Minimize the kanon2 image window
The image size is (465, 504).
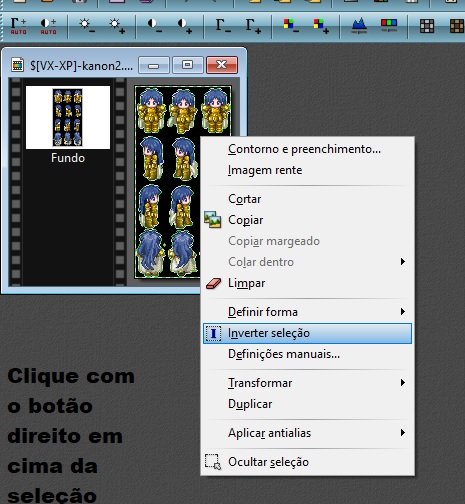pos(154,65)
